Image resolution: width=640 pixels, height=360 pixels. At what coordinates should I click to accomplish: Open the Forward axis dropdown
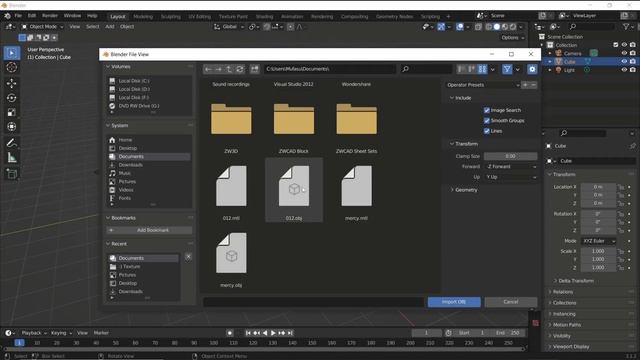click(511, 167)
